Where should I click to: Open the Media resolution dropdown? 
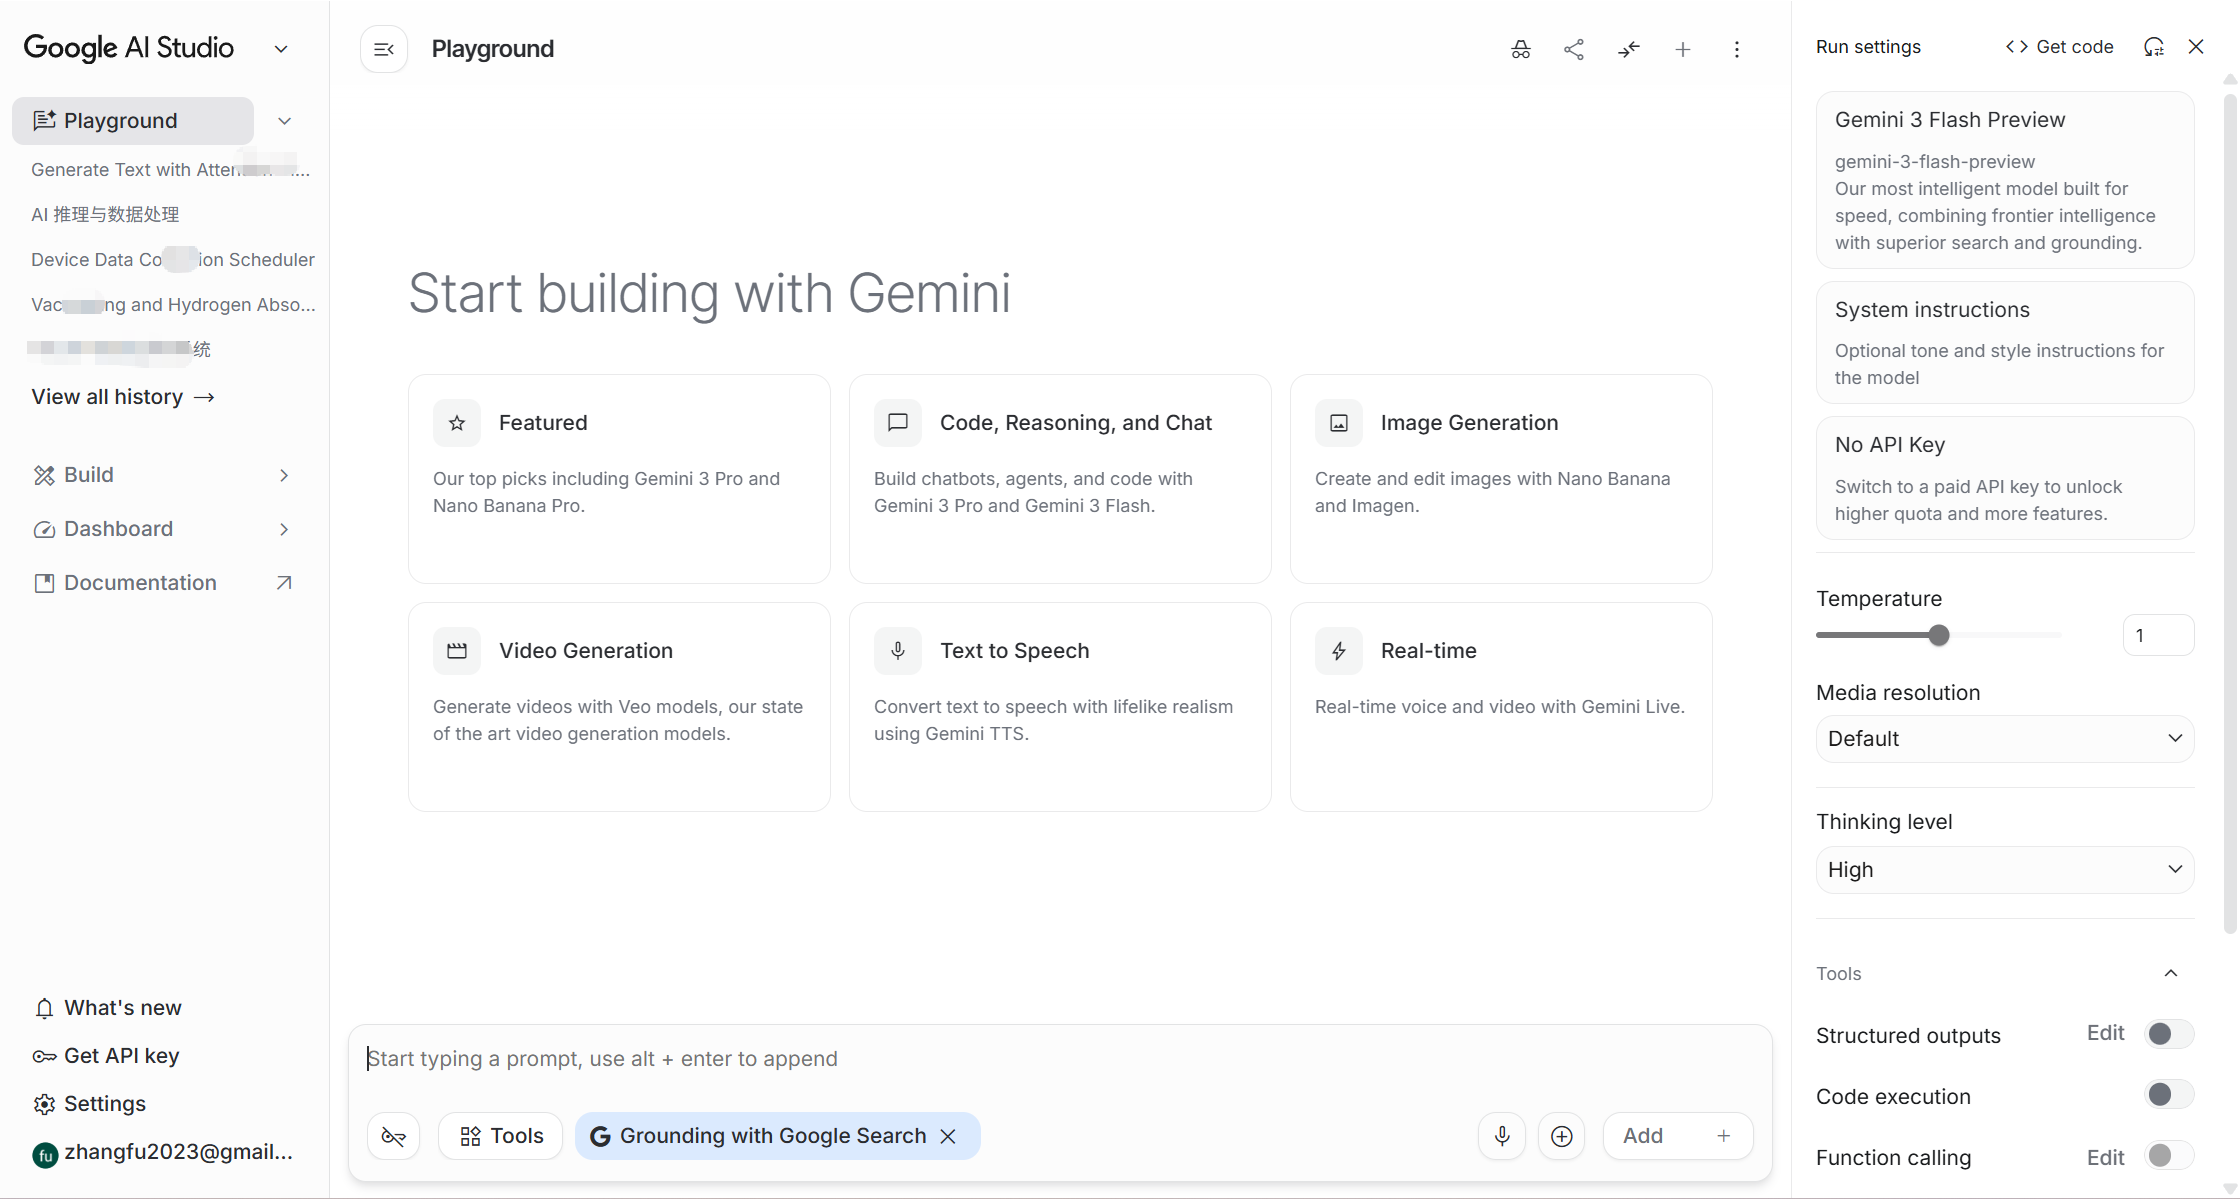(2005, 739)
